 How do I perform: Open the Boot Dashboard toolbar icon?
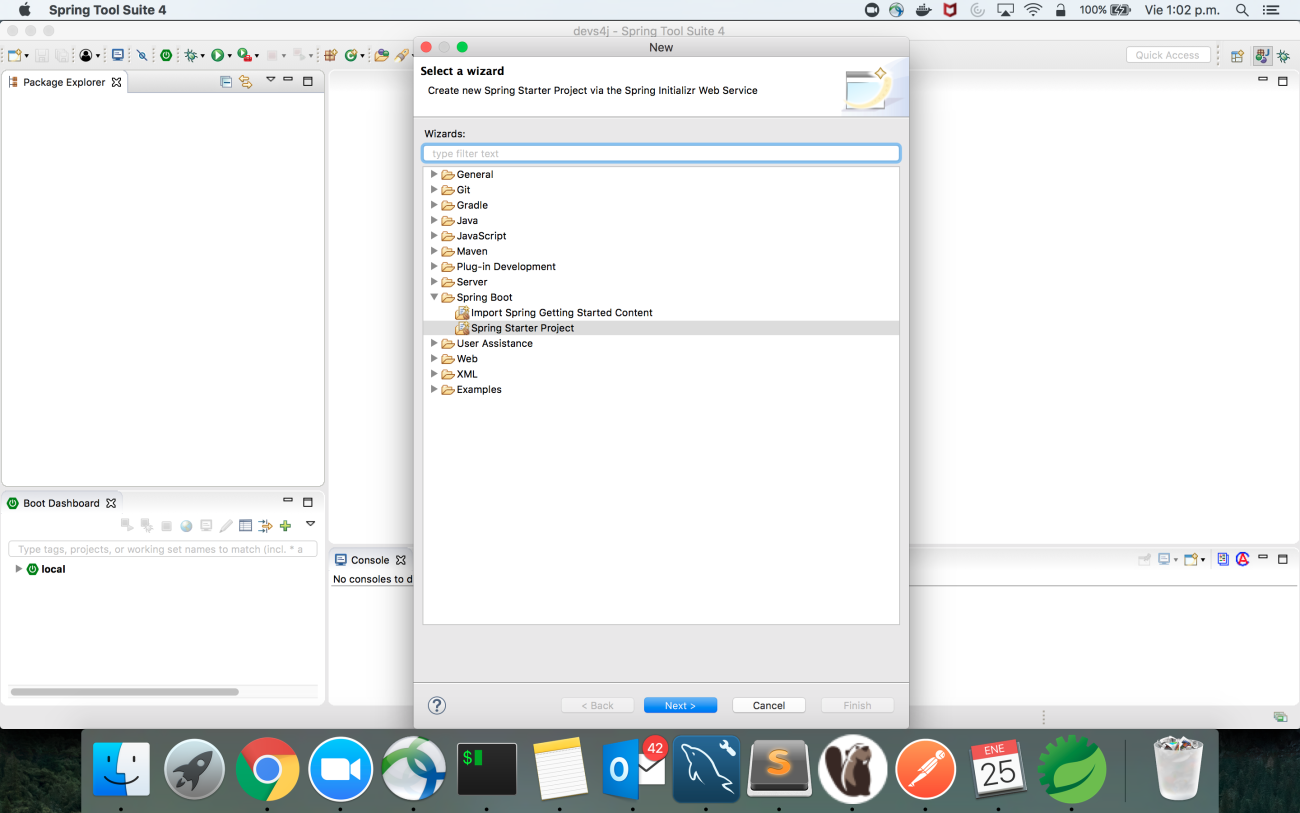[x=166, y=56]
